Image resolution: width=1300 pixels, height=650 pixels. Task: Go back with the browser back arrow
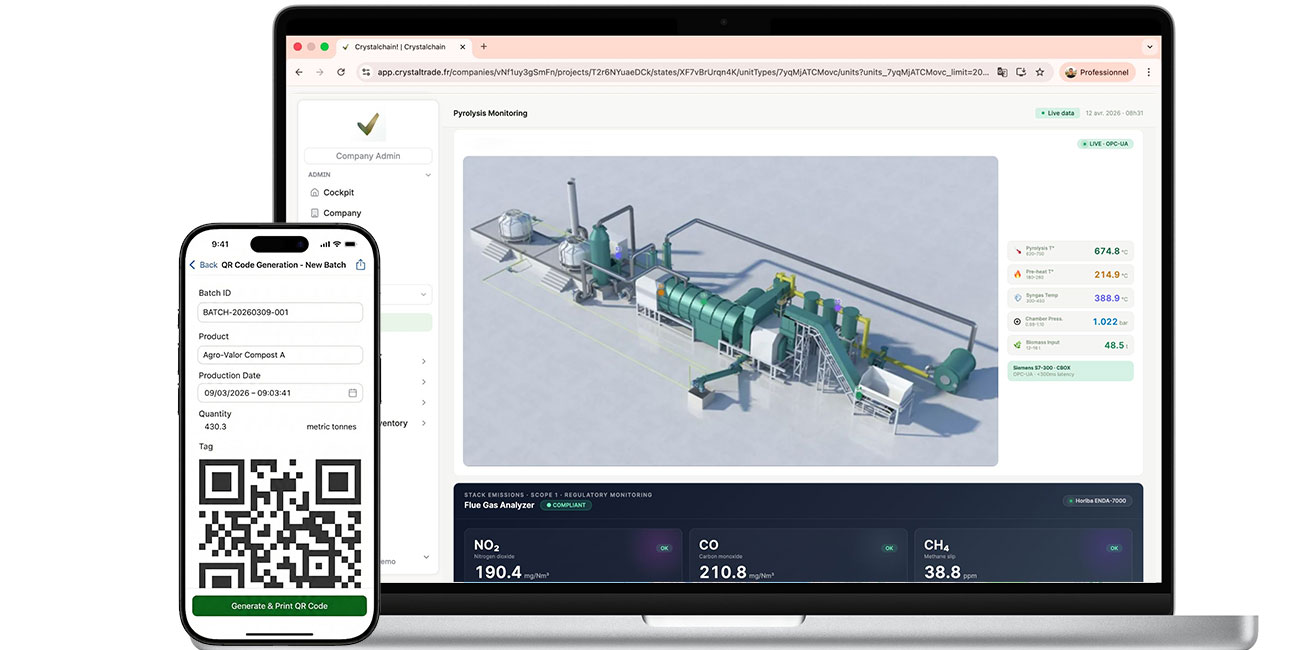(299, 72)
